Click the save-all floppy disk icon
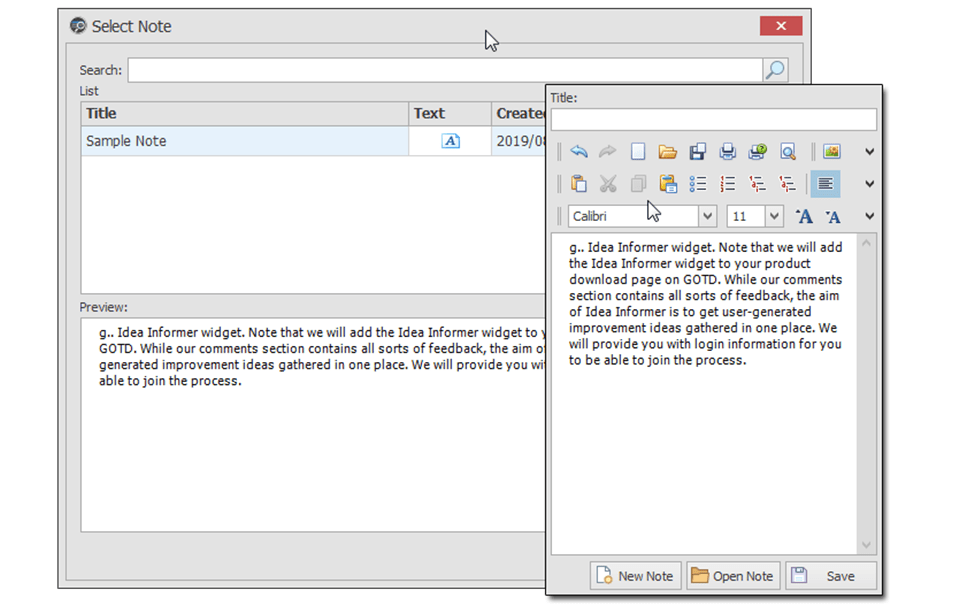Viewport: 972px width, 605px height. point(697,151)
